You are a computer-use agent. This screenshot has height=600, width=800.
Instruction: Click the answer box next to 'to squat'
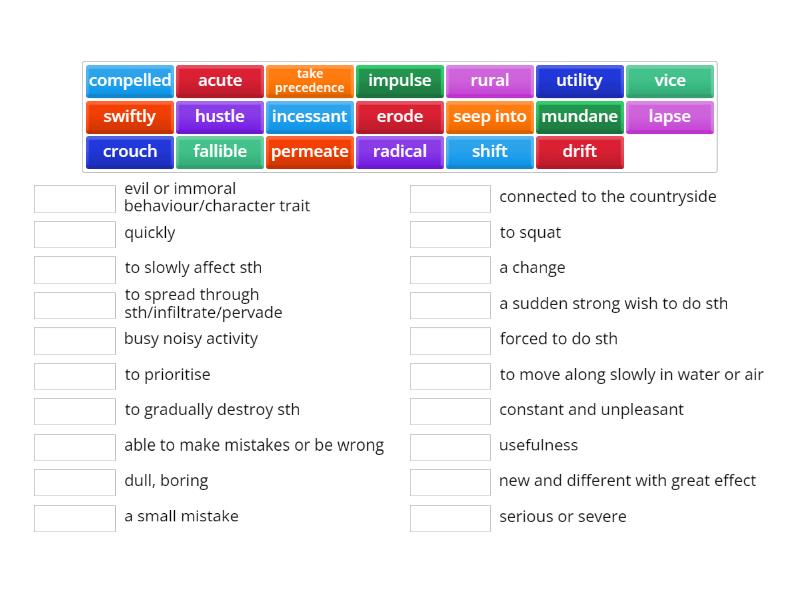450,233
